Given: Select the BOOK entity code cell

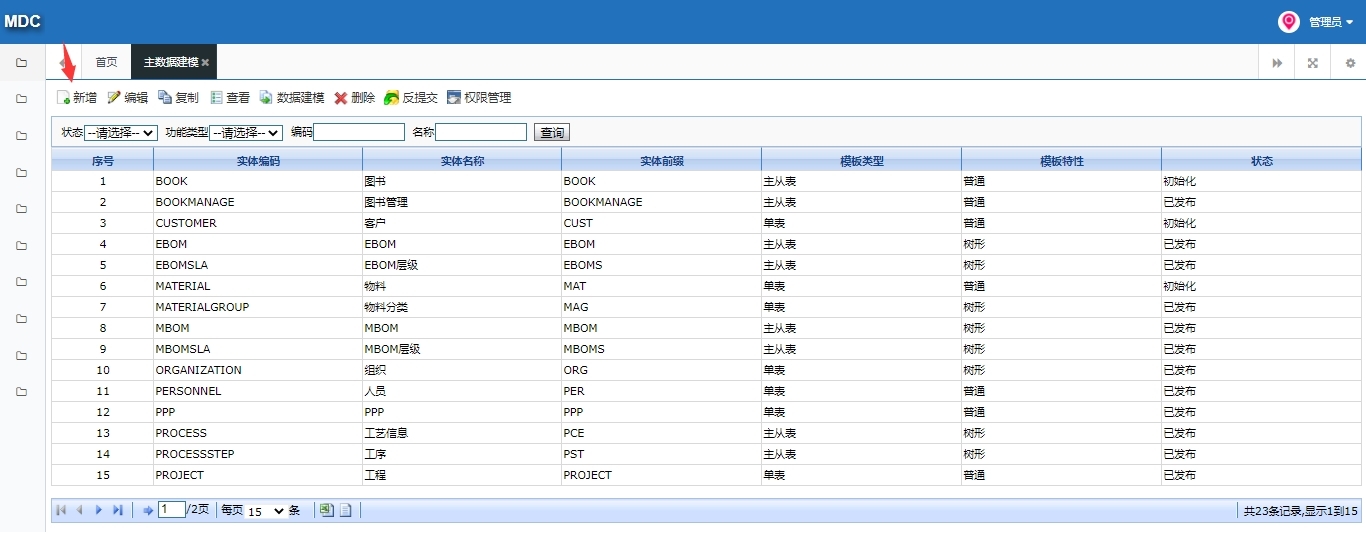Looking at the screenshot, I should 258,181.
